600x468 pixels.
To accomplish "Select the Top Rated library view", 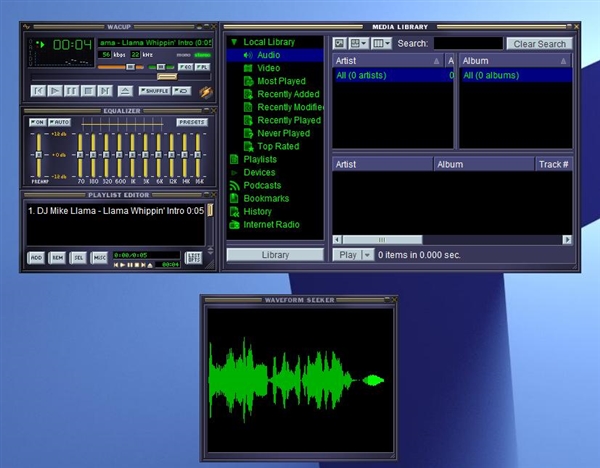I will pyautogui.click(x=278, y=146).
